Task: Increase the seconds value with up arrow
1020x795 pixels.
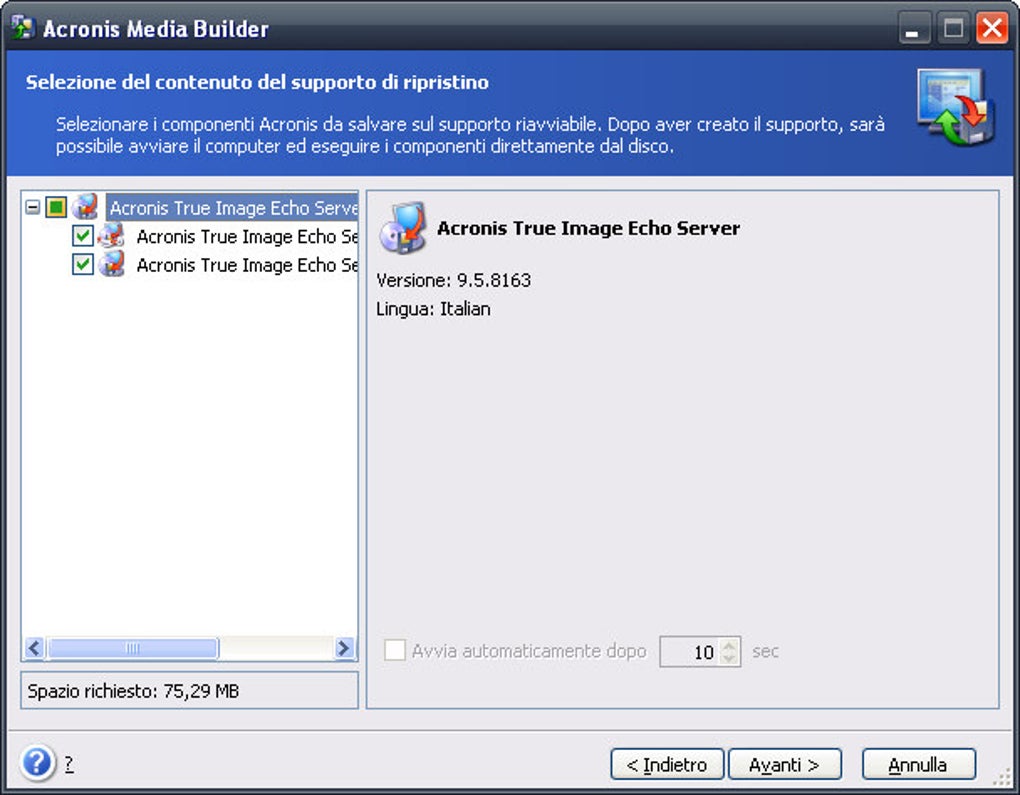Action: click(730, 645)
